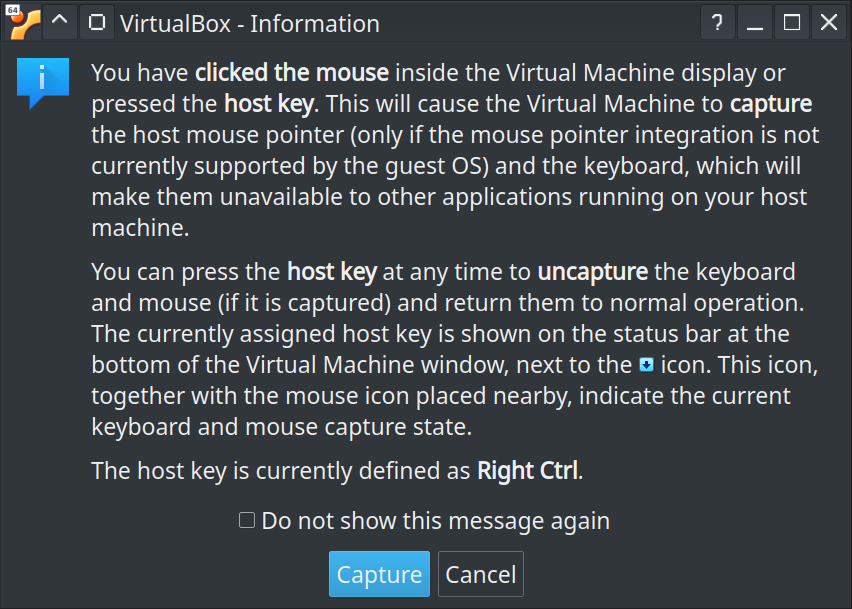Screen dimensions: 852x609
Task: Click the bold word "uncapture"
Action: pos(592,272)
